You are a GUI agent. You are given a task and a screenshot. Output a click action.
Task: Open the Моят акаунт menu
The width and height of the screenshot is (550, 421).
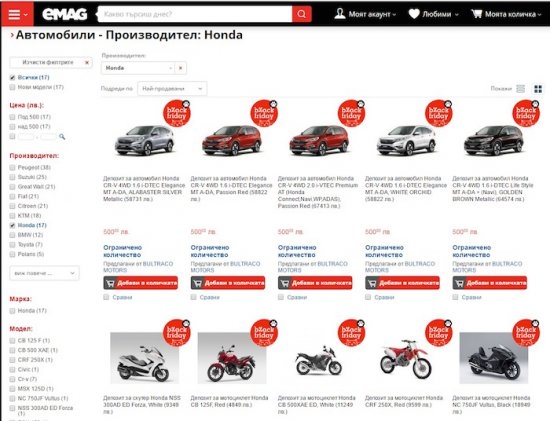365,14
